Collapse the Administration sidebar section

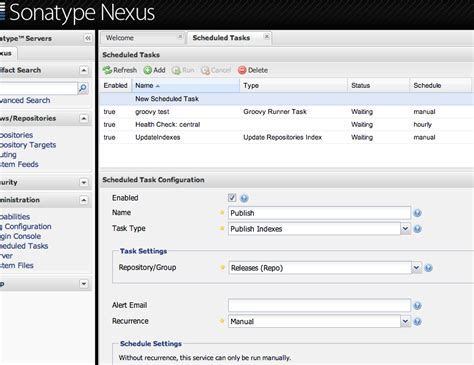(x=84, y=200)
